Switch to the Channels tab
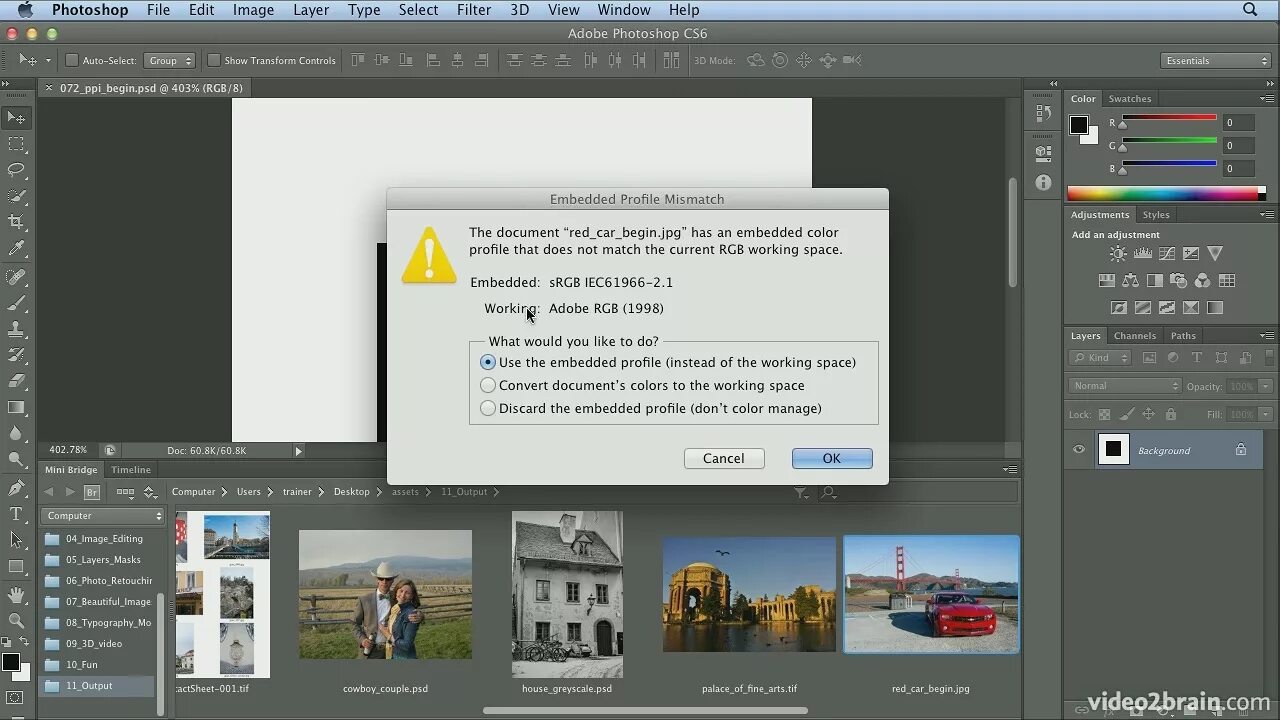Screen dimensions: 1280x720 (x=1135, y=336)
